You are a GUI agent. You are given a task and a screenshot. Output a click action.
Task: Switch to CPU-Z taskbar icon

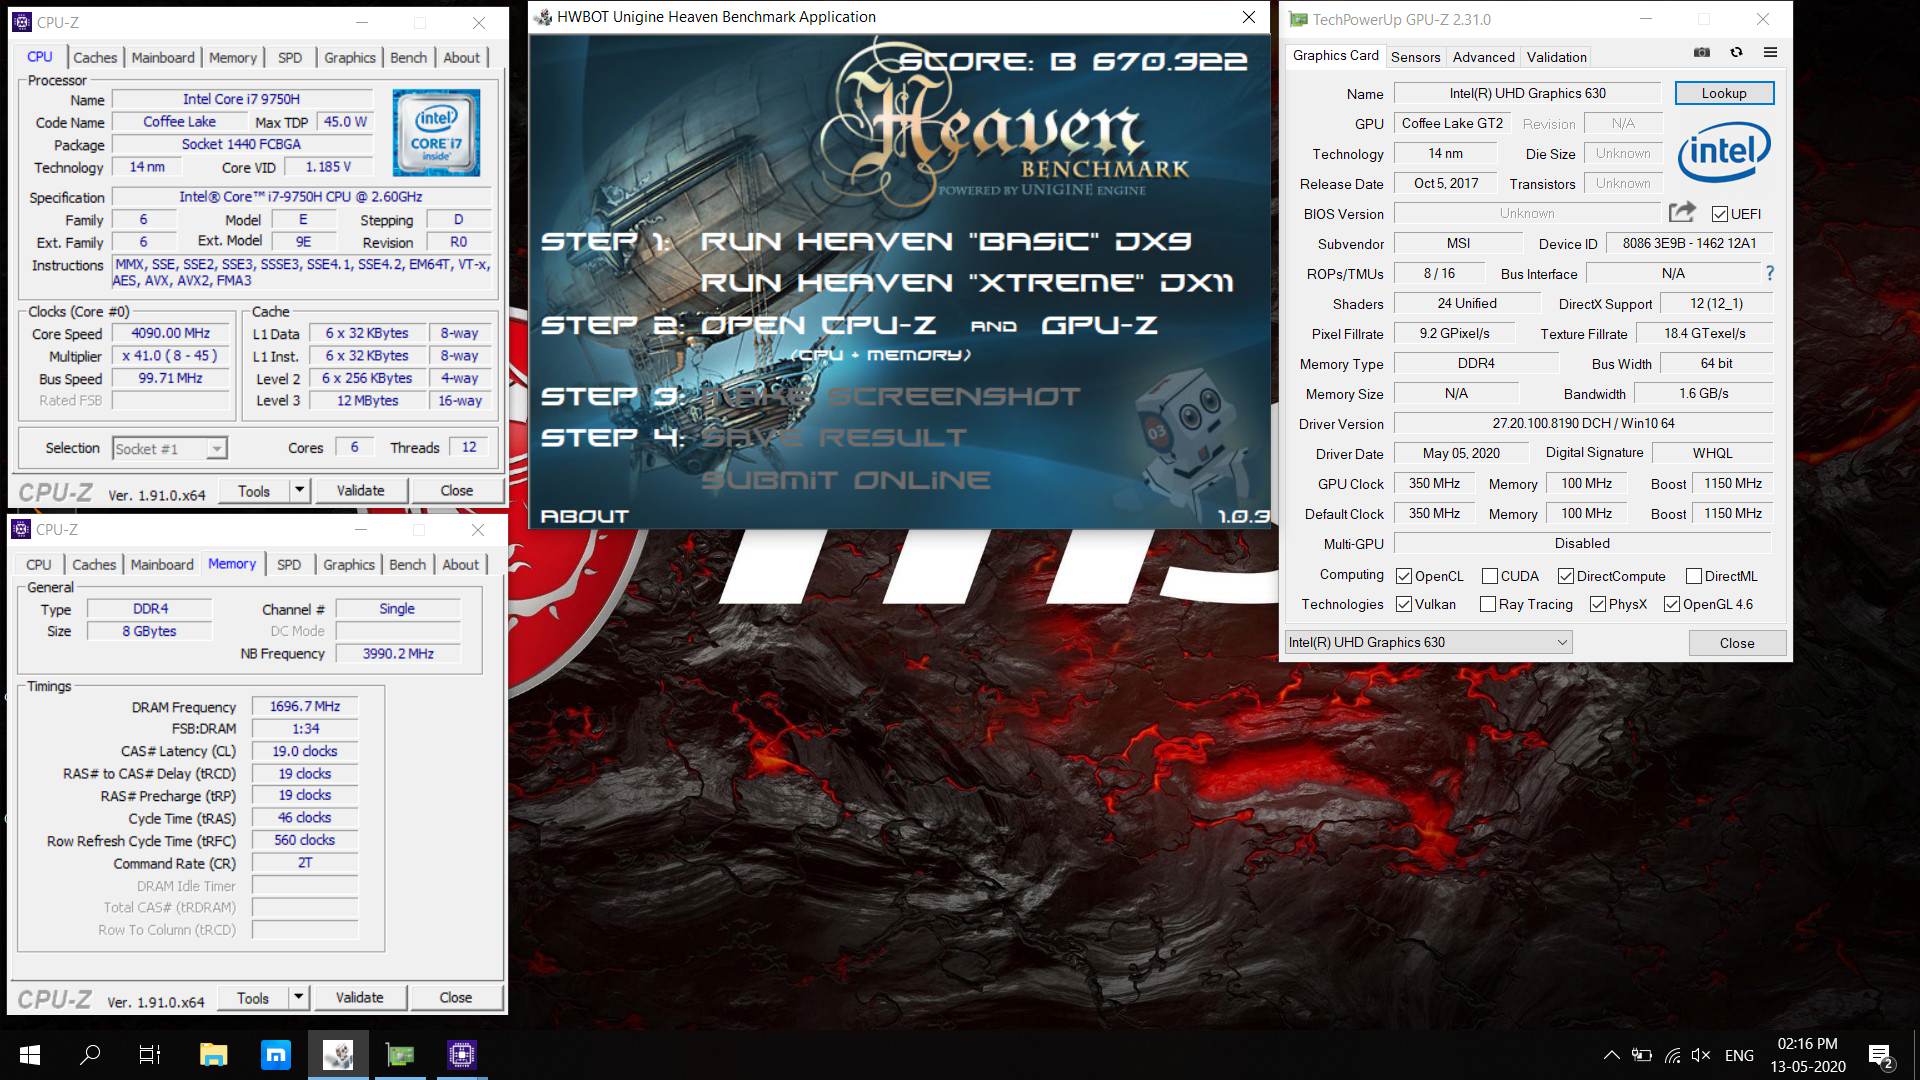click(x=461, y=1054)
